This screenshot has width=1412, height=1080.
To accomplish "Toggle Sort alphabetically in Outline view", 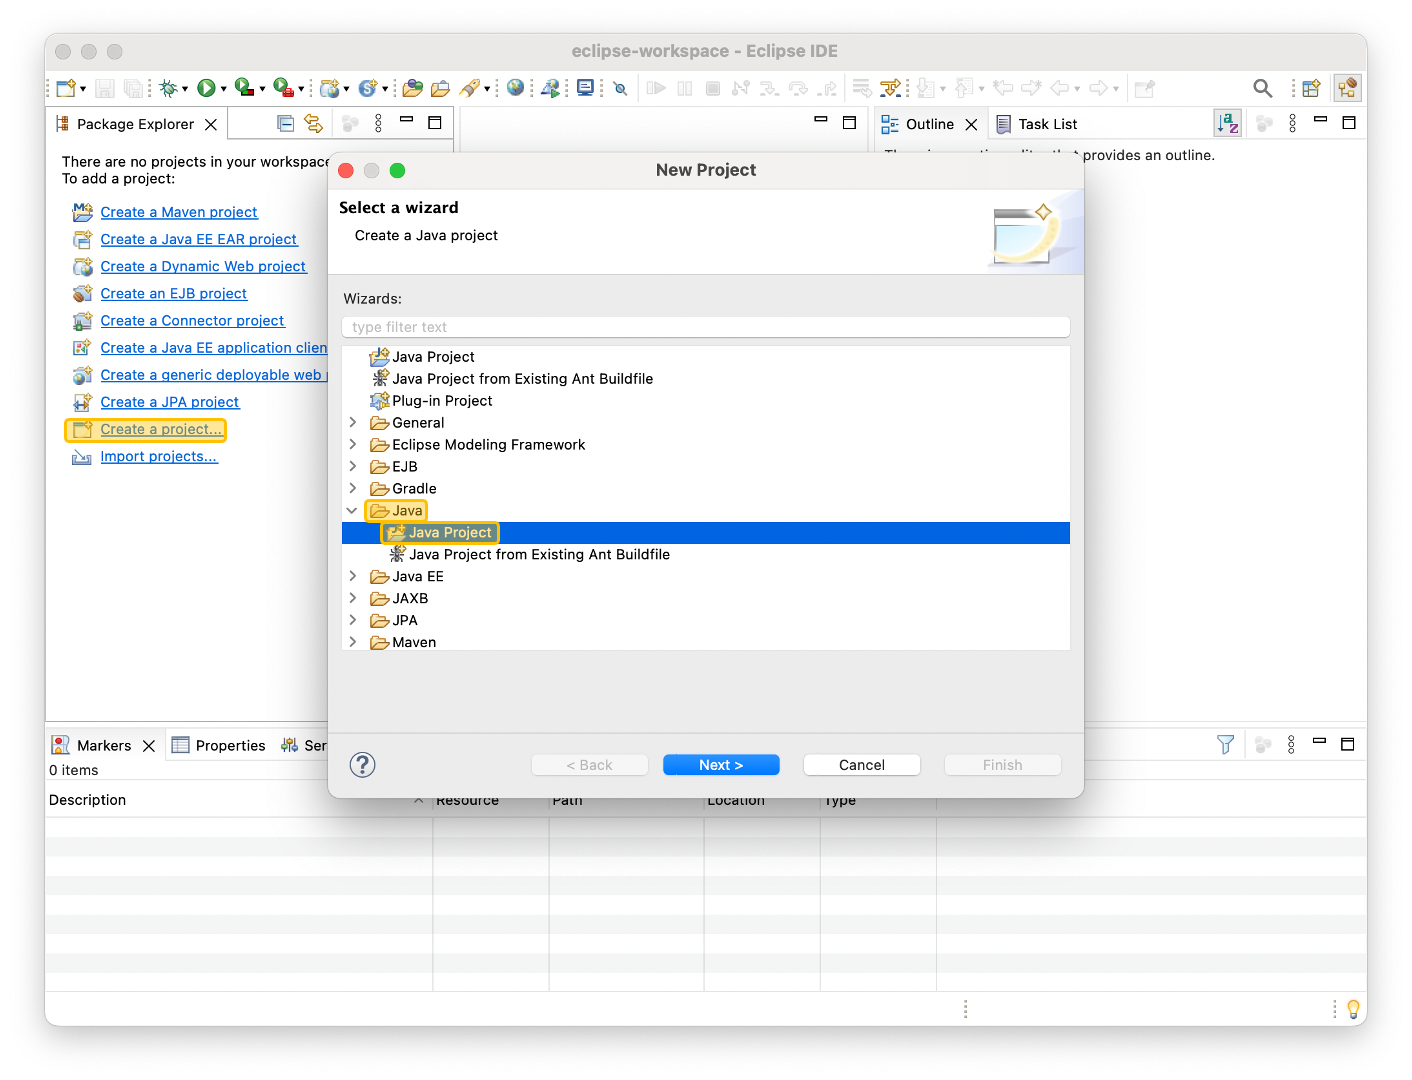I will coord(1227,123).
